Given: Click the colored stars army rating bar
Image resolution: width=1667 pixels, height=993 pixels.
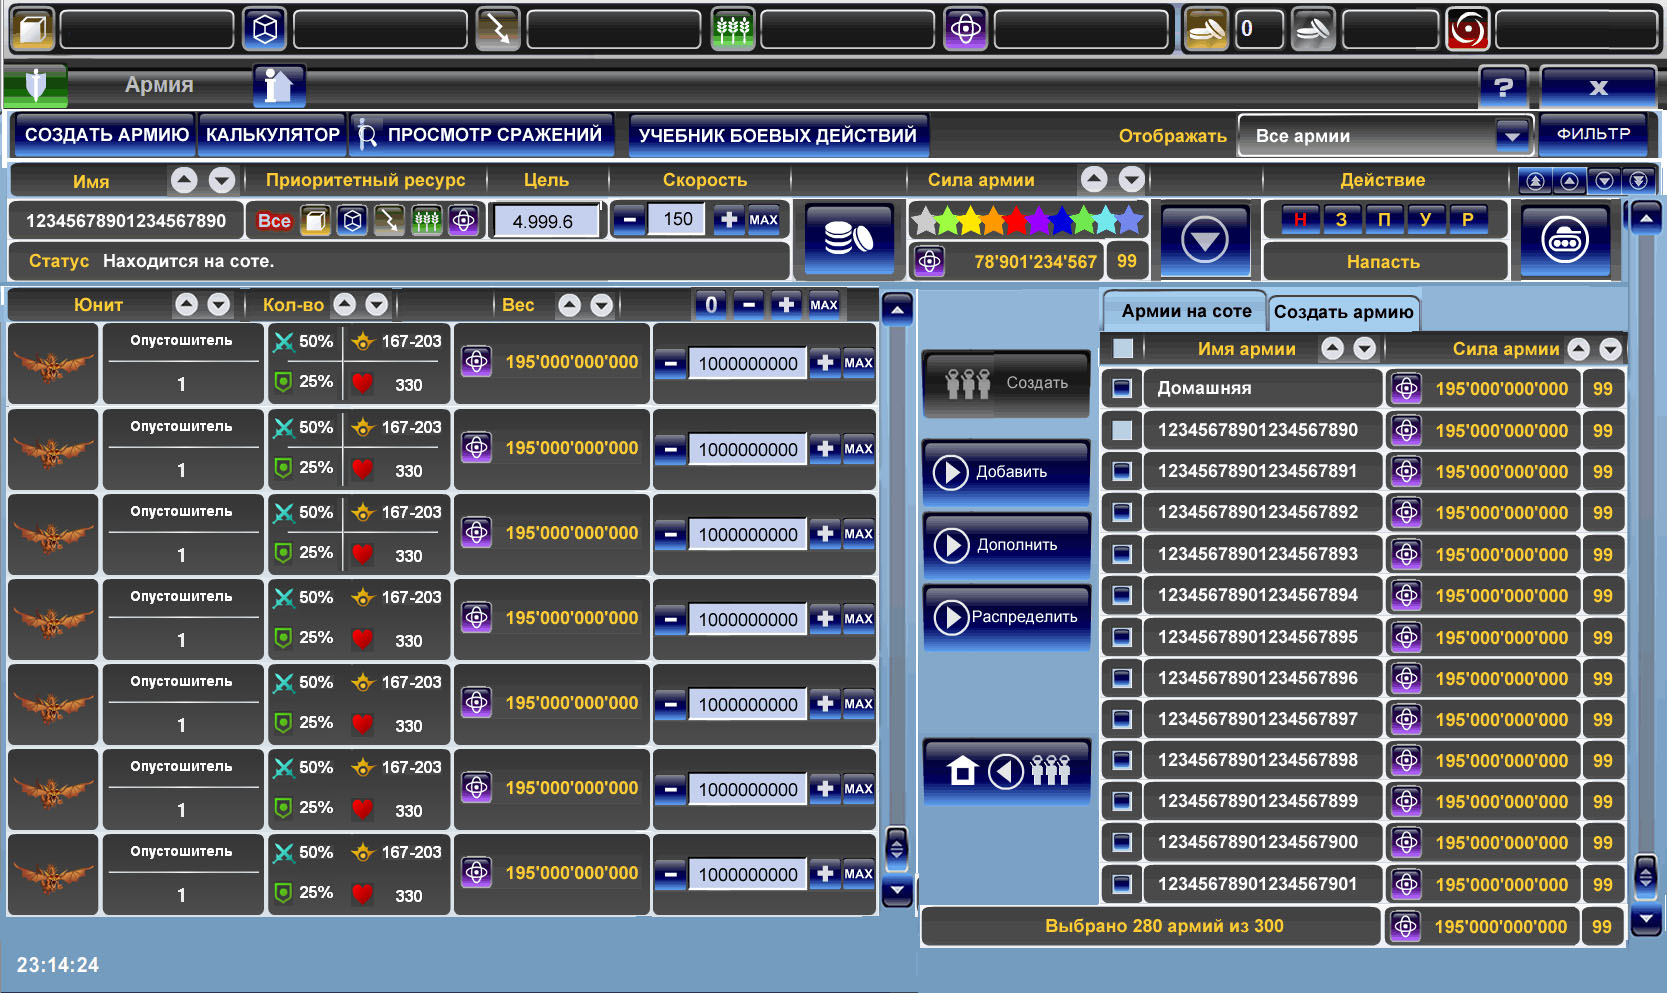Looking at the screenshot, I should 1026,220.
